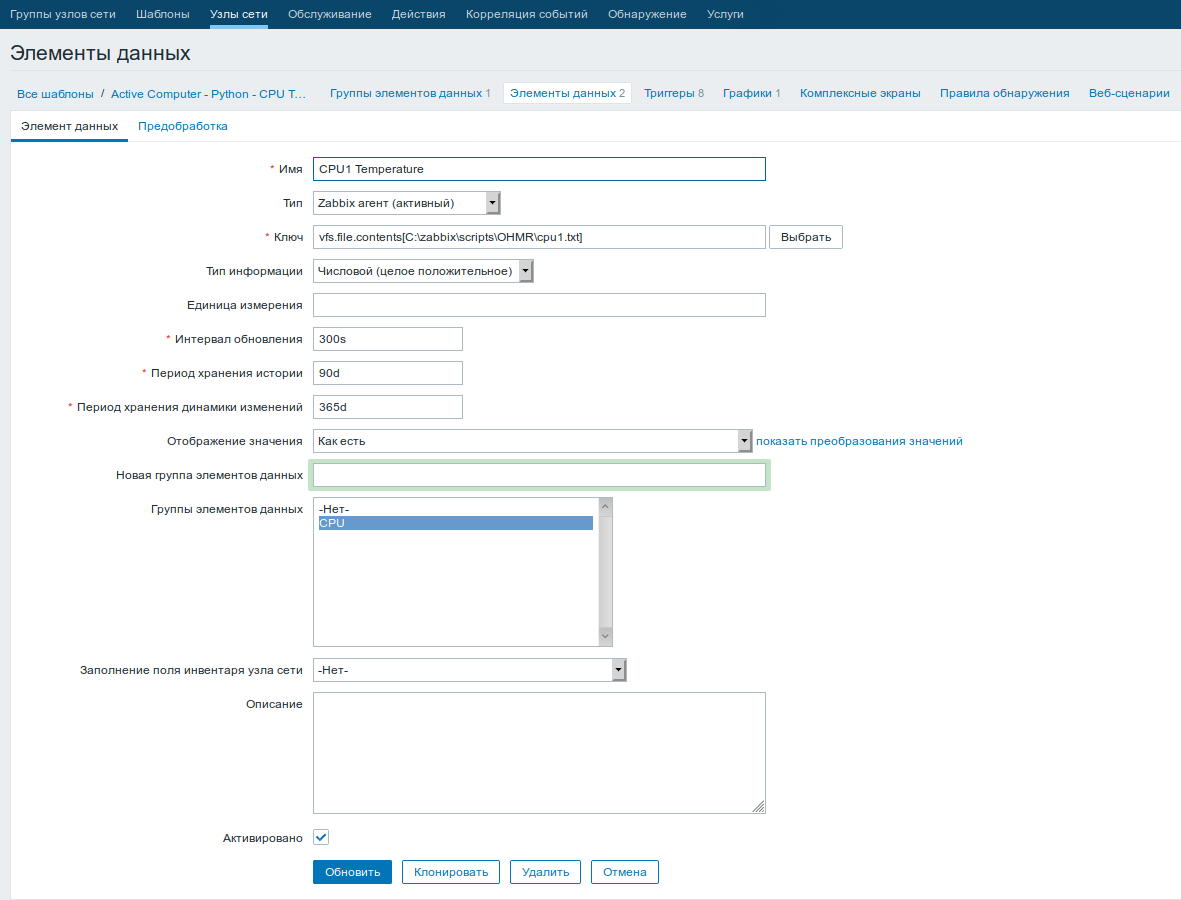The width and height of the screenshot is (1181, 900).
Task: Open Элементы данных 2 link
Action: 567,93
